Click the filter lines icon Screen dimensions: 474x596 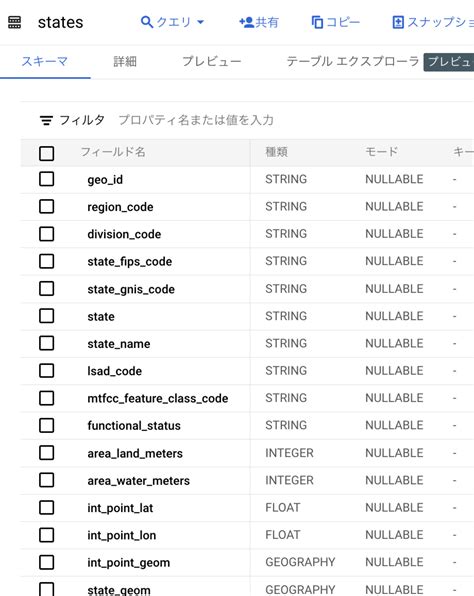tap(46, 120)
